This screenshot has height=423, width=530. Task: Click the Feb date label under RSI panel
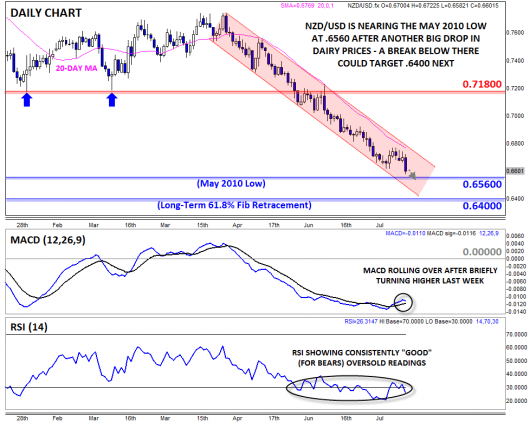click(x=57, y=418)
